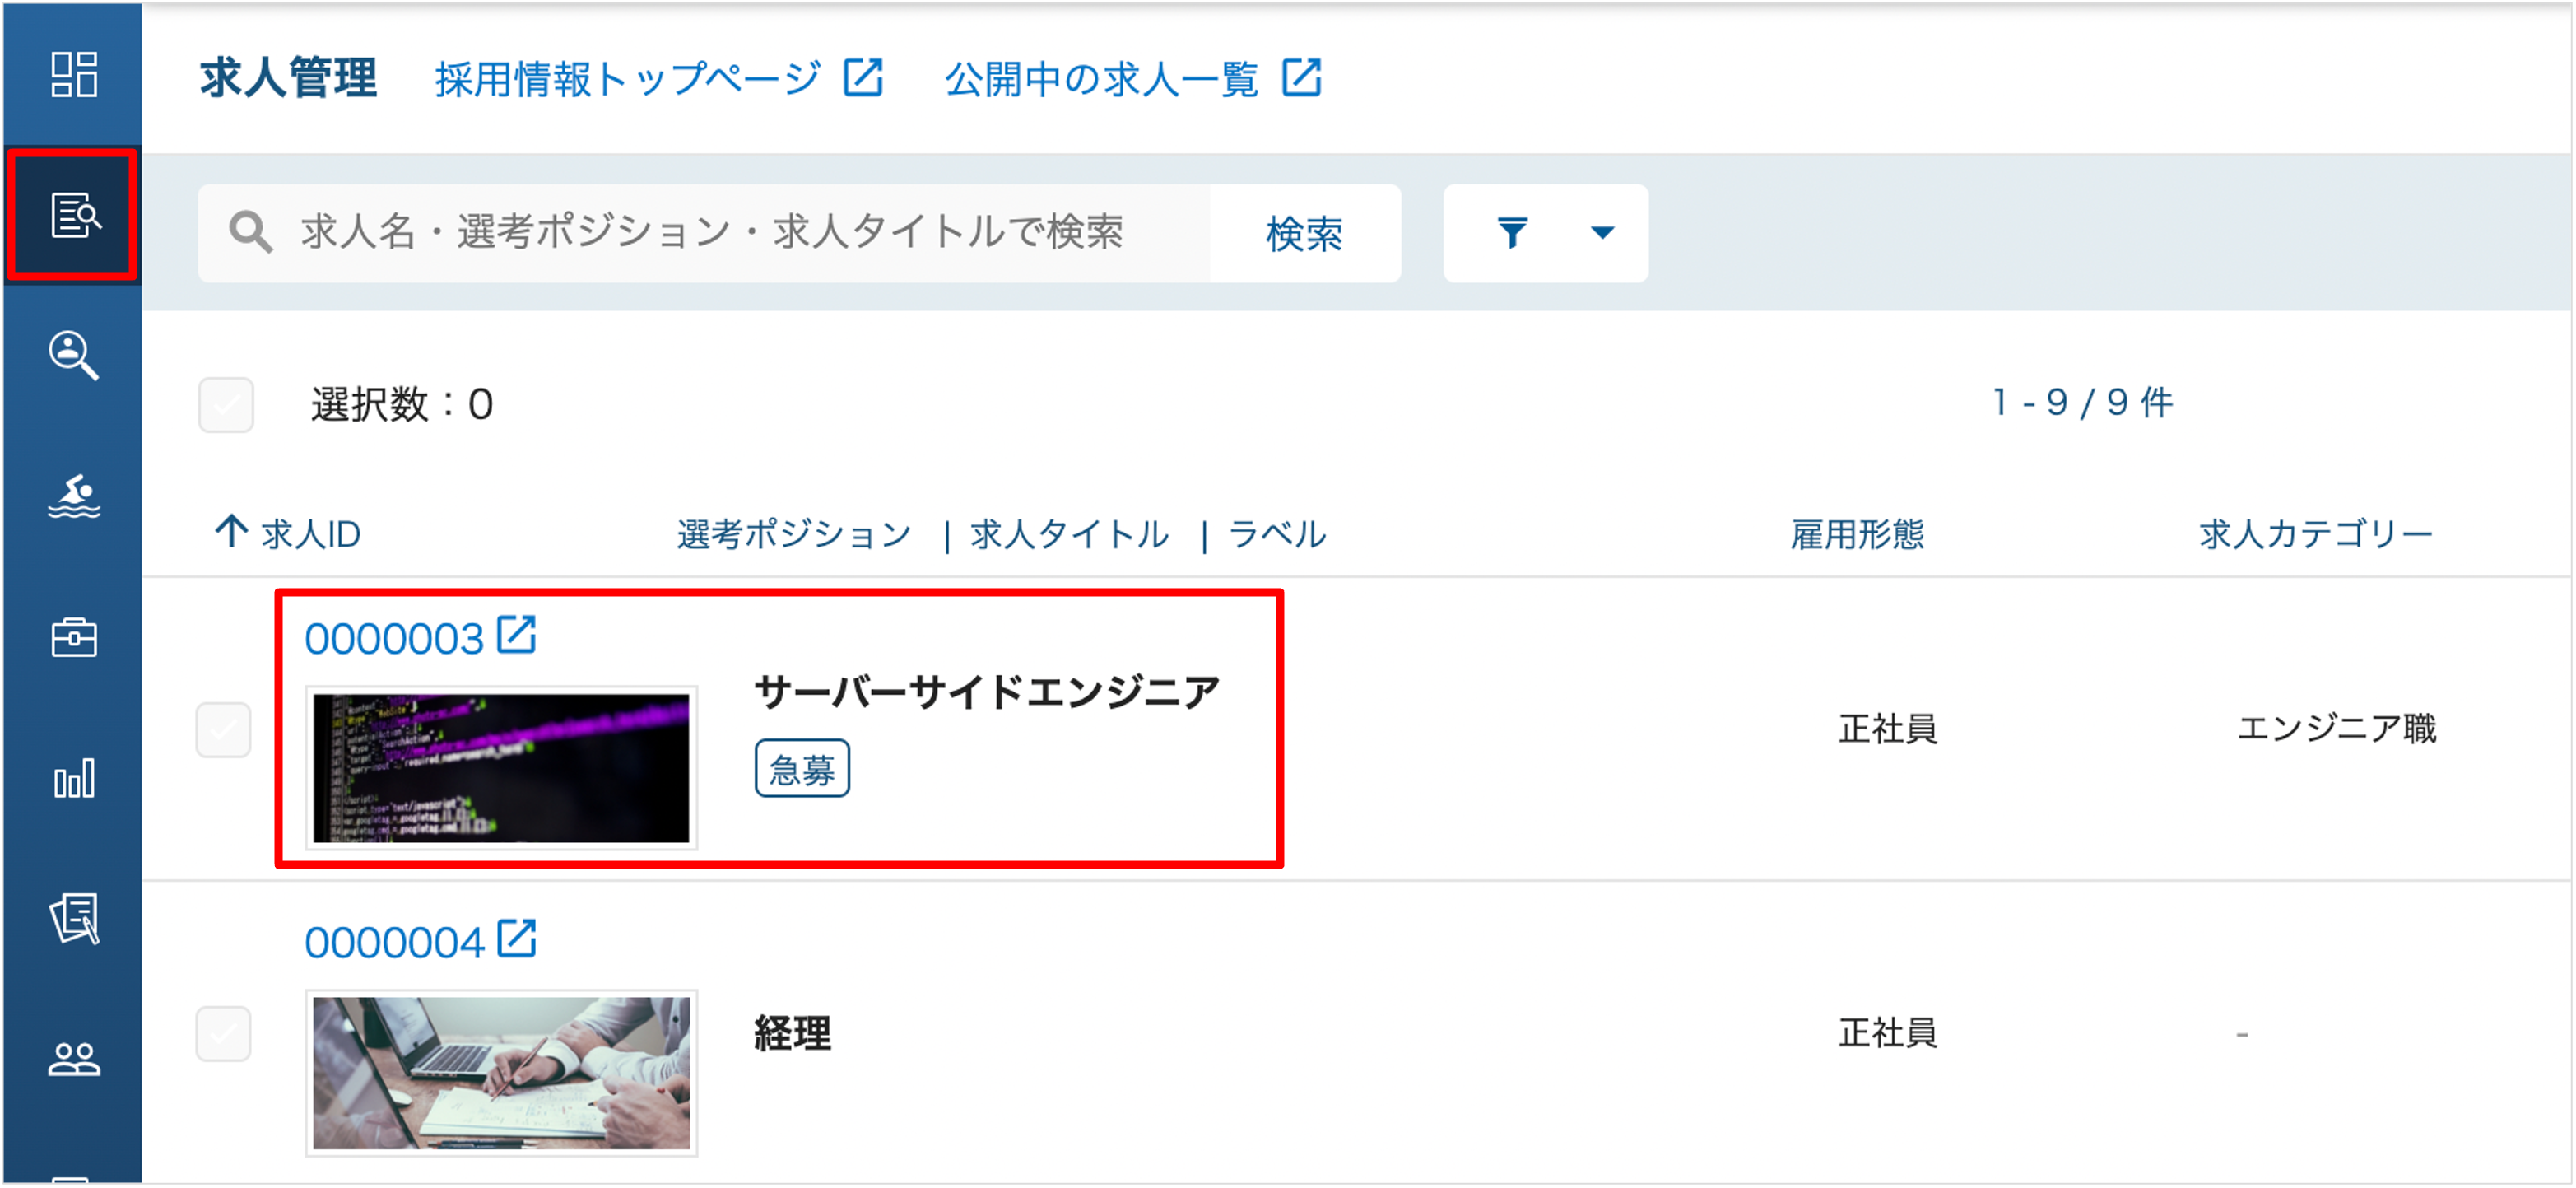Click the job search input field
This screenshot has height=1188, width=2576.
point(710,233)
